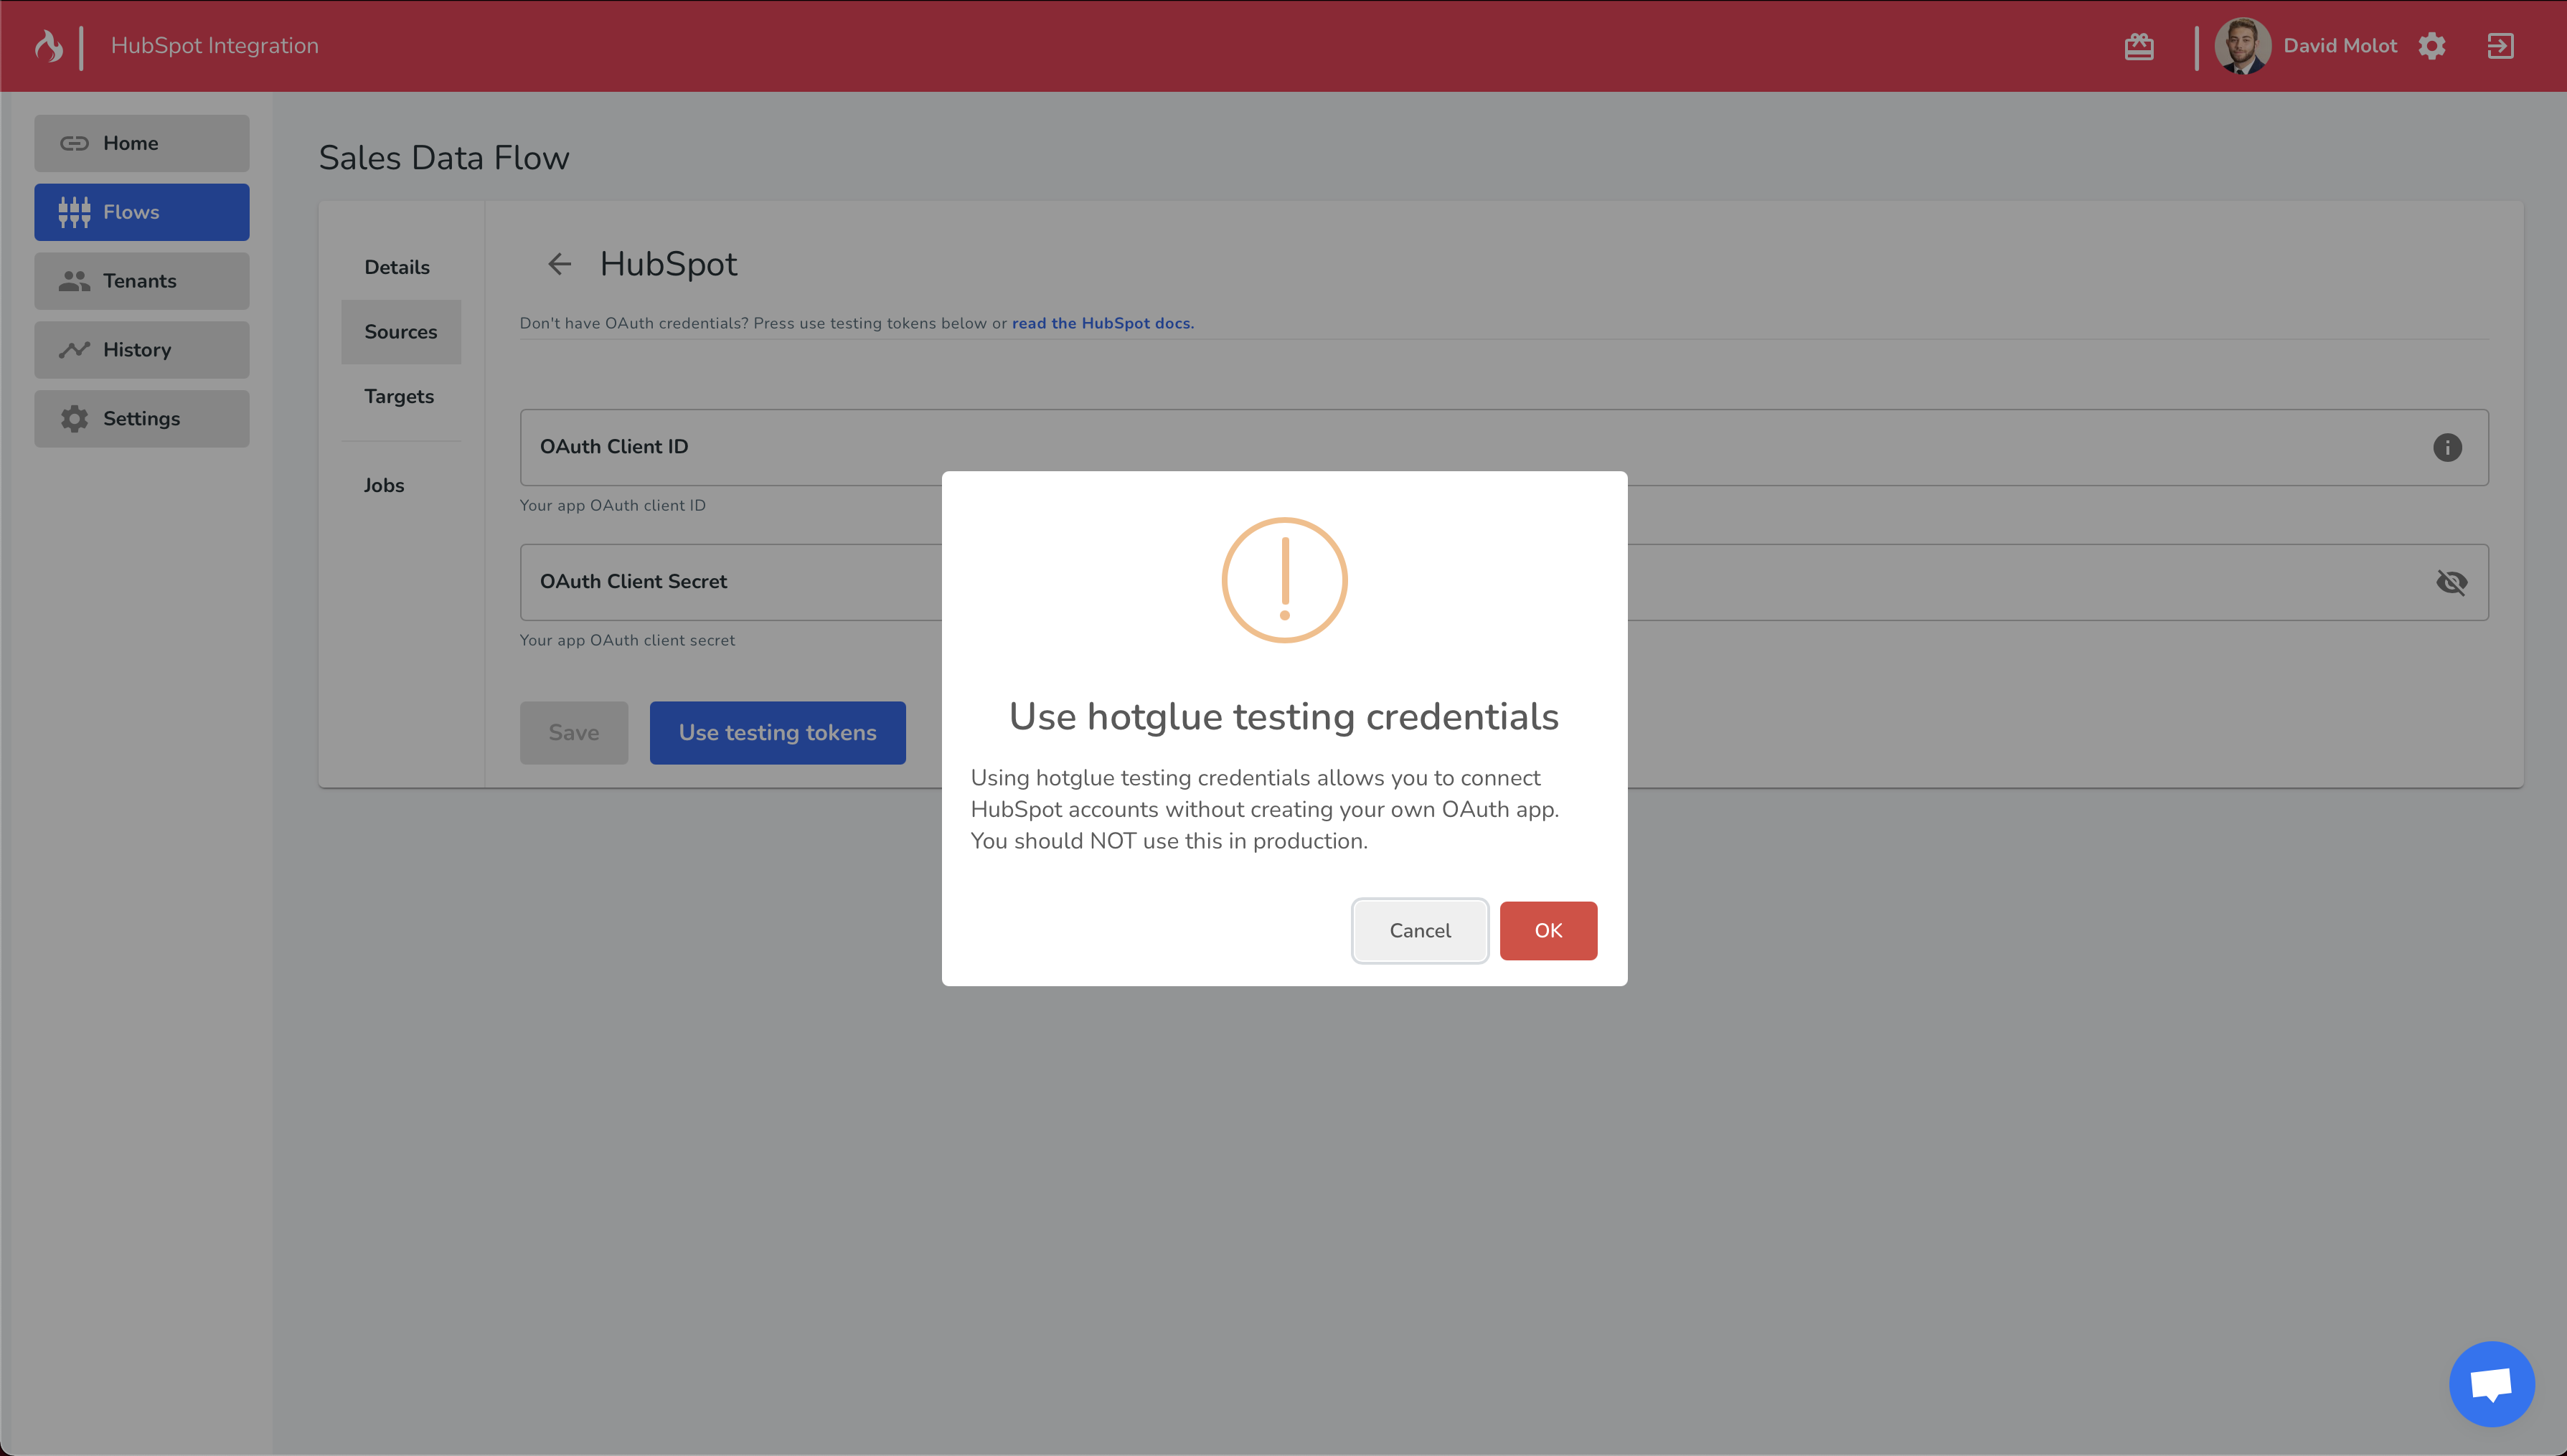
Task: Open account settings gear in header
Action: [x=2432, y=46]
